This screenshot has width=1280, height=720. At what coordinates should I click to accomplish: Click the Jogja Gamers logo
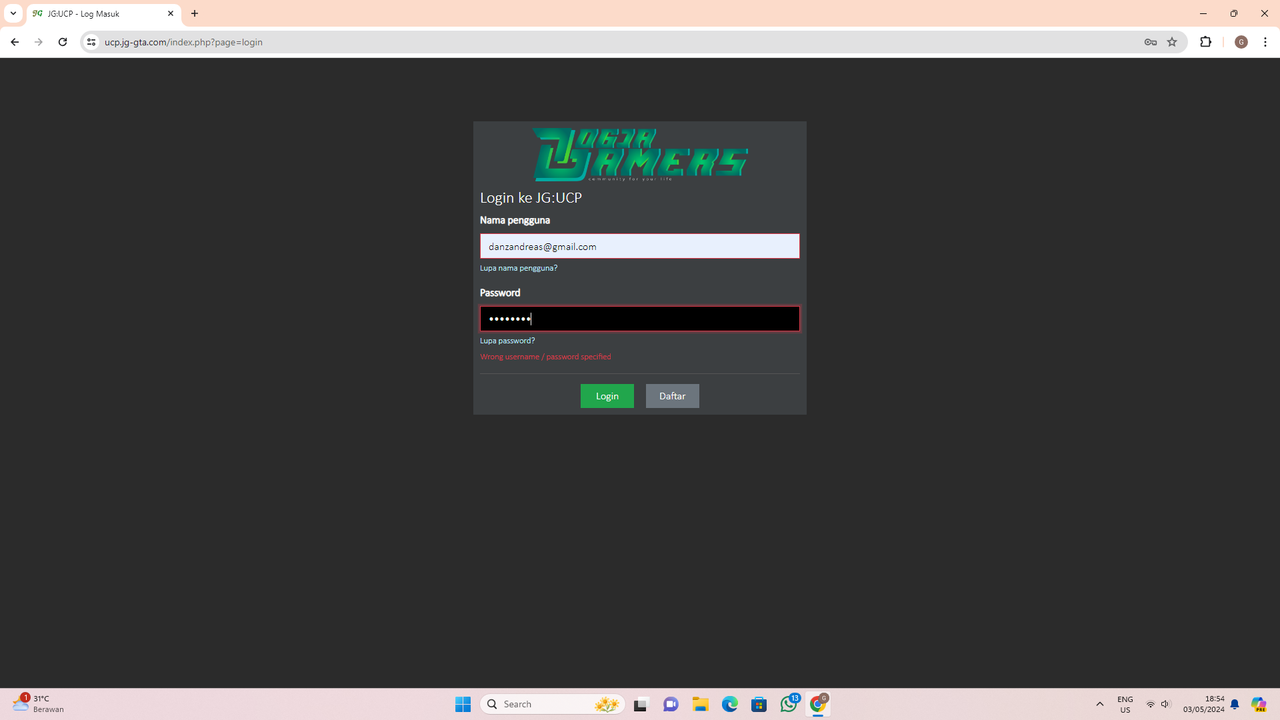tap(640, 154)
